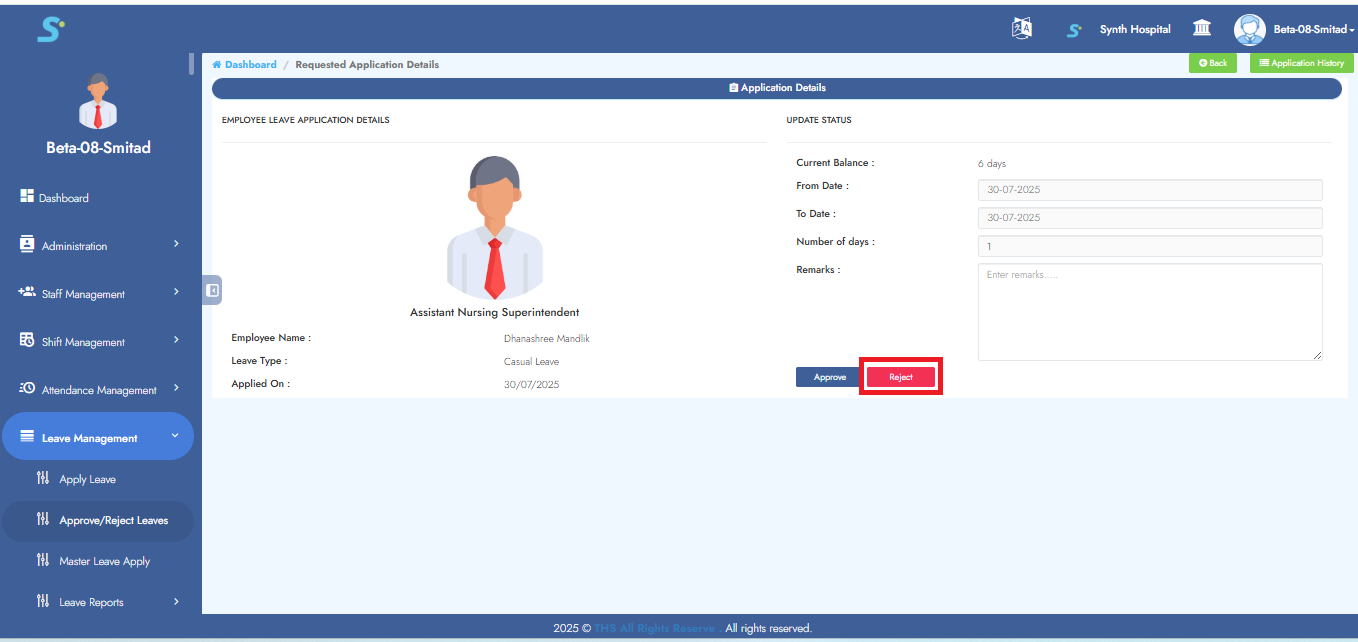1358x642 pixels.
Task: Click the employee profile picture
Action: coord(494,228)
